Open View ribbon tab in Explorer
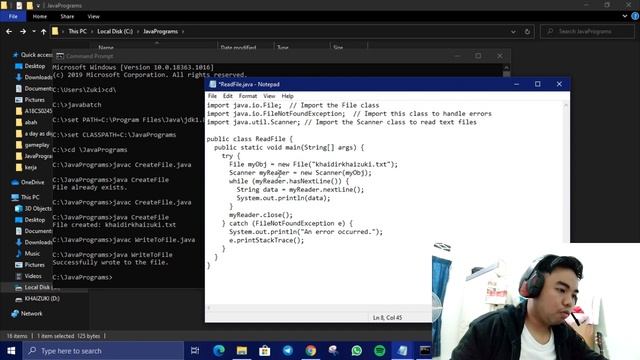The height and width of the screenshot is (360, 640). click(x=93, y=16)
